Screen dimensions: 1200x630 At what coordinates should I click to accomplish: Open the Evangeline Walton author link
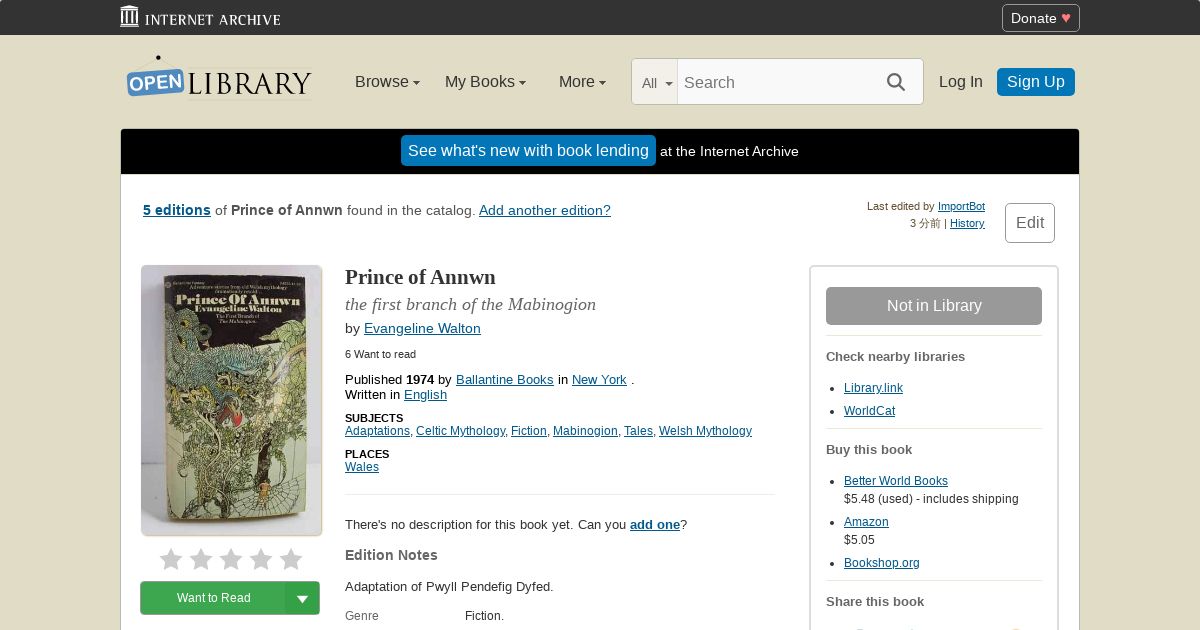pos(422,328)
